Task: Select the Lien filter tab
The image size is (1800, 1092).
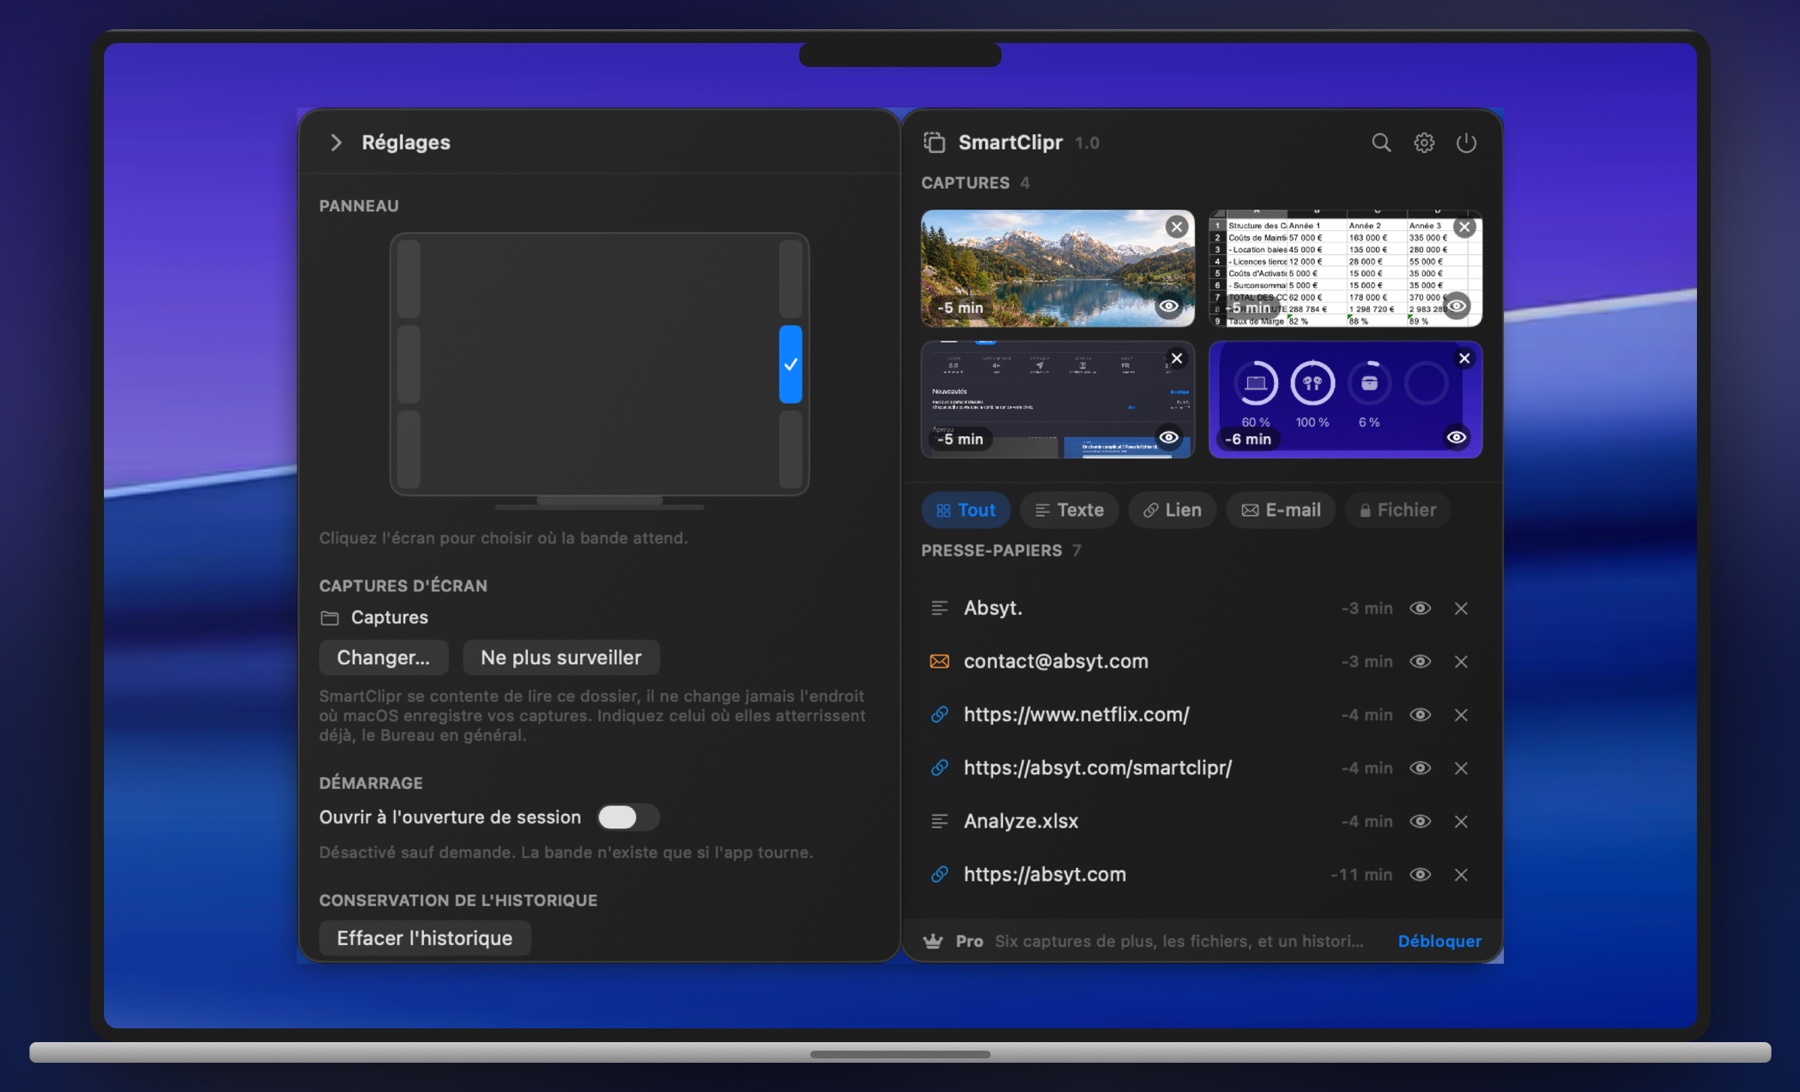Action: [1172, 510]
